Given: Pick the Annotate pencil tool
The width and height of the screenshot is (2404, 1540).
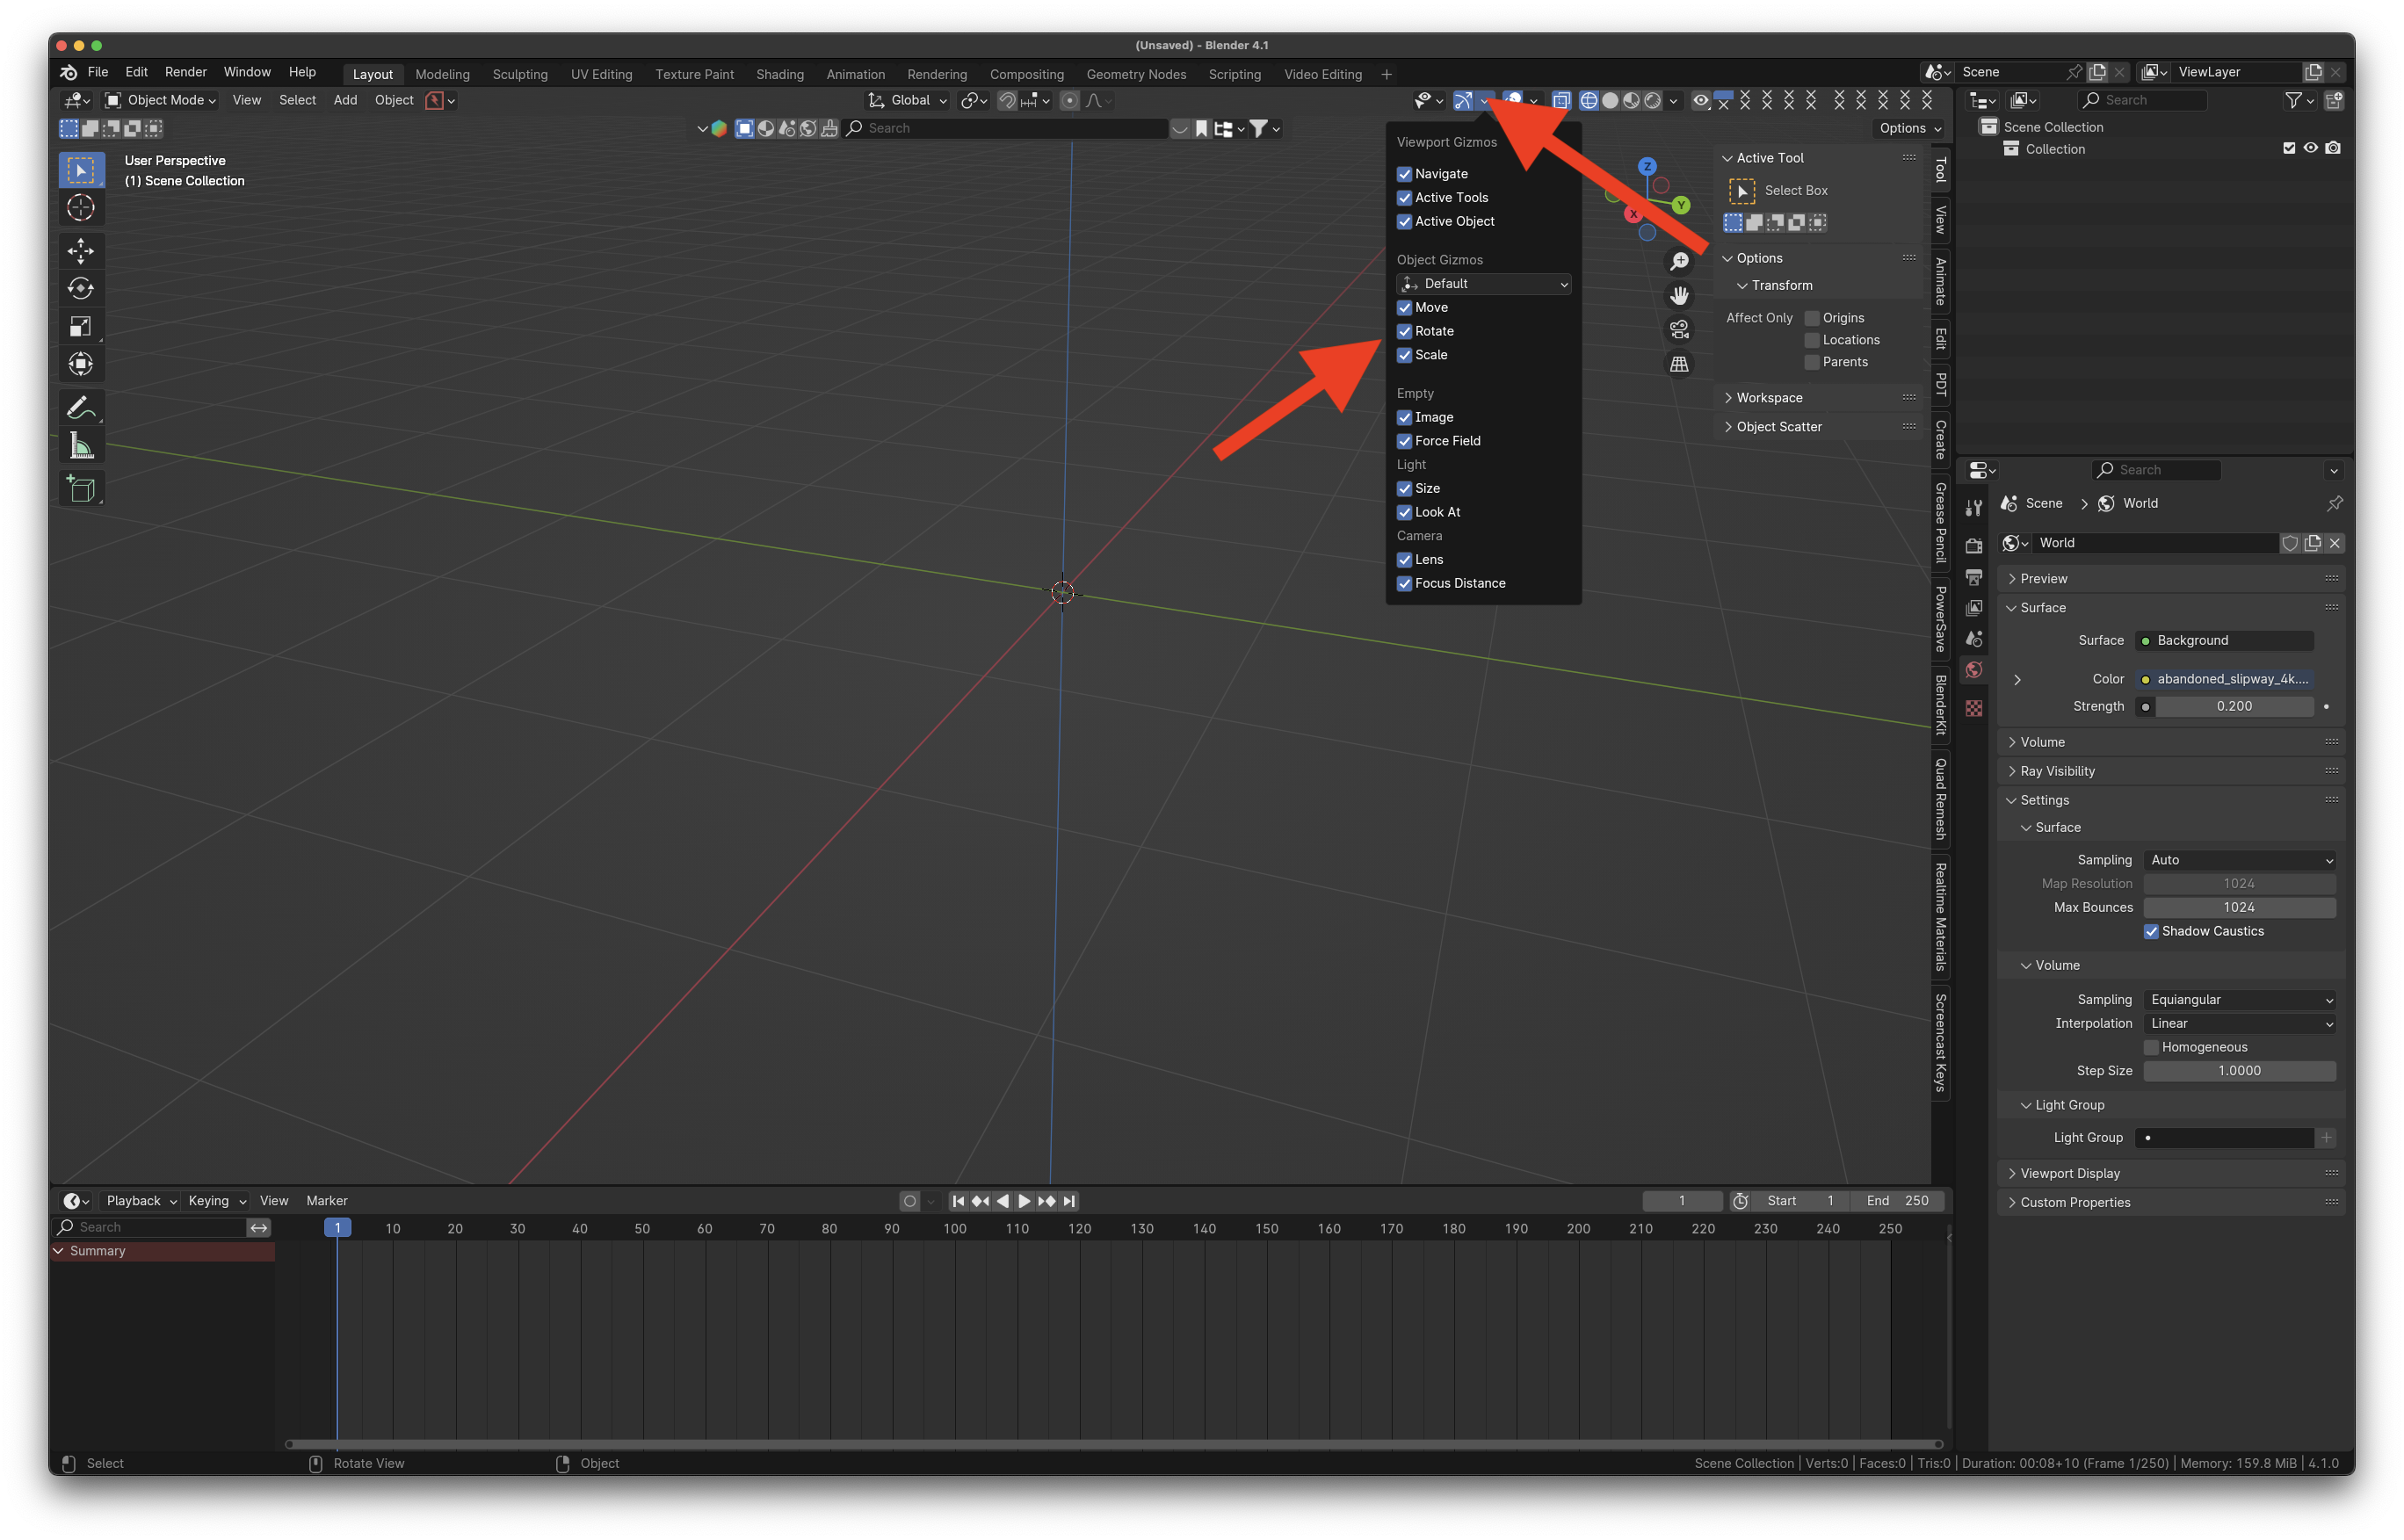Looking at the screenshot, I should click(x=81, y=407).
